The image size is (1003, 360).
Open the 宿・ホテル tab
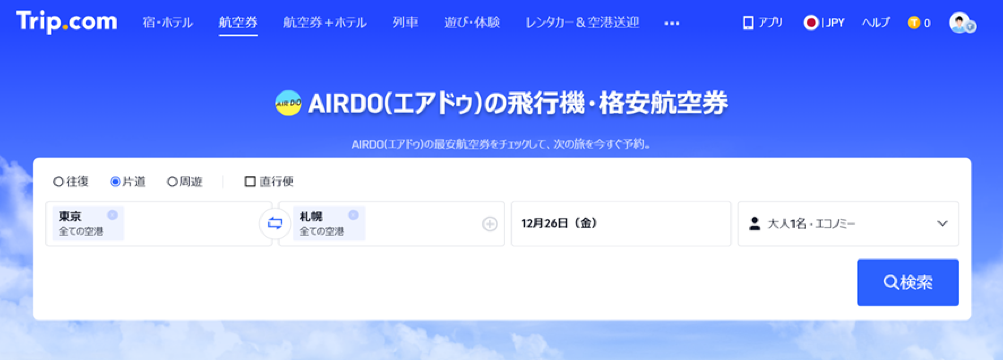click(167, 23)
